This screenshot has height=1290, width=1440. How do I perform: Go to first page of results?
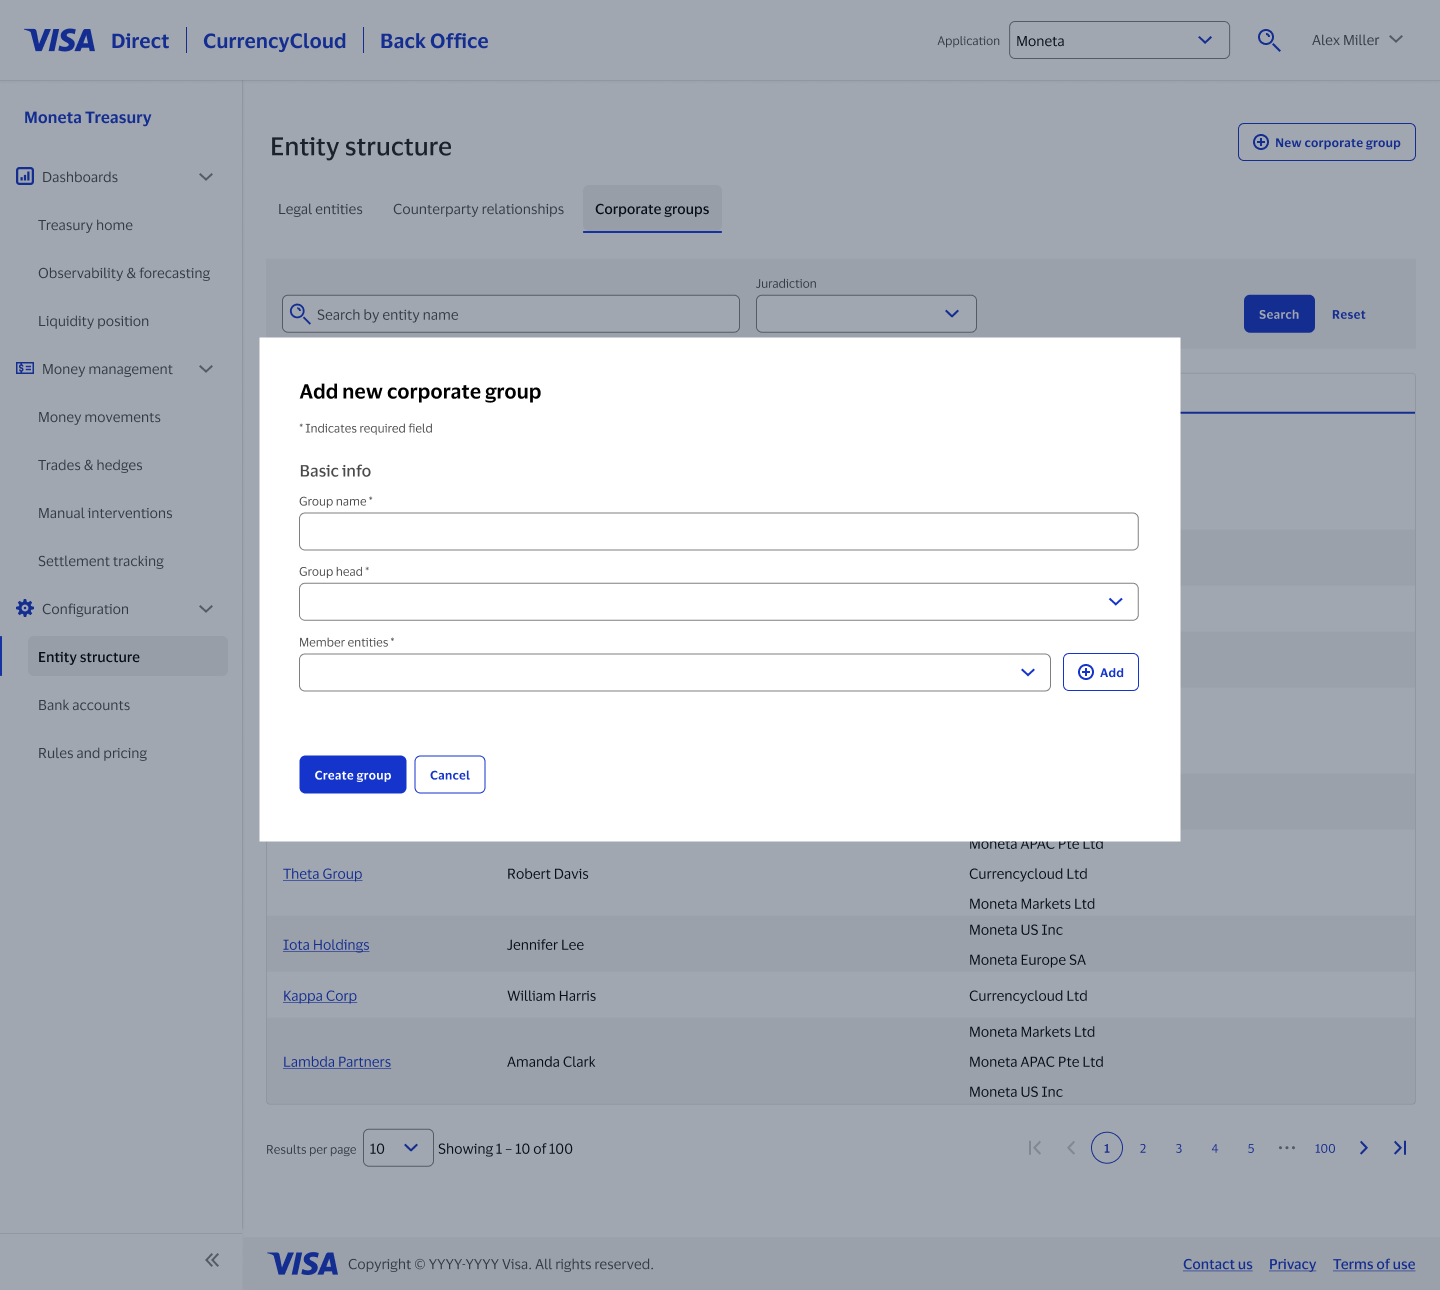[1035, 1148]
